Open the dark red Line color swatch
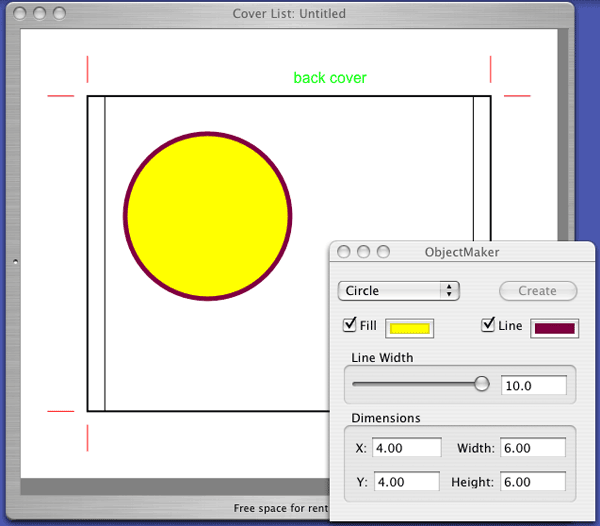600x526 pixels. 555,328
